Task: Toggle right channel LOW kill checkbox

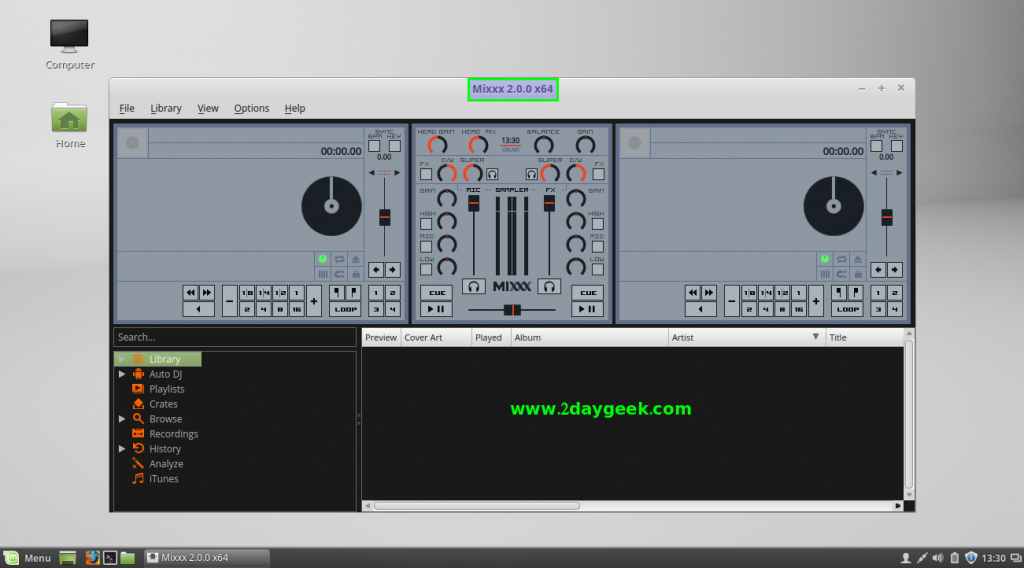Action: point(598,269)
